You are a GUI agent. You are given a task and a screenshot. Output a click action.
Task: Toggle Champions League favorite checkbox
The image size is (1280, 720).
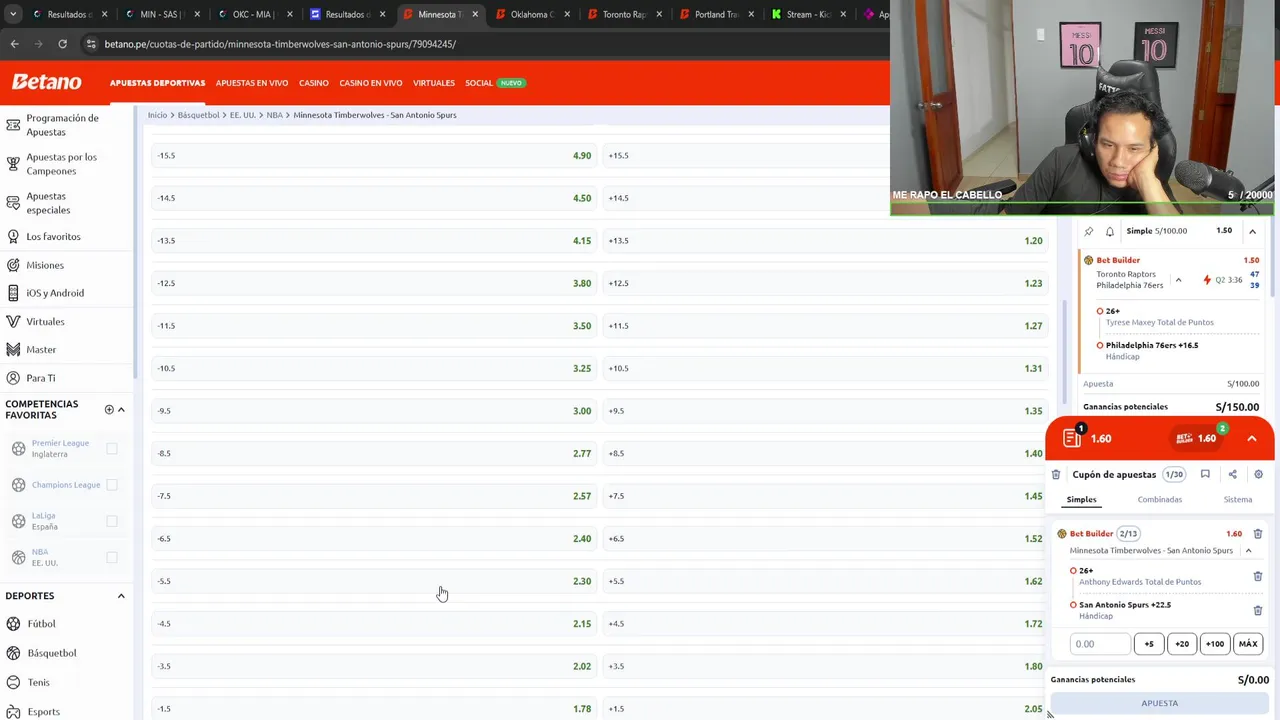(x=112, y=485)
